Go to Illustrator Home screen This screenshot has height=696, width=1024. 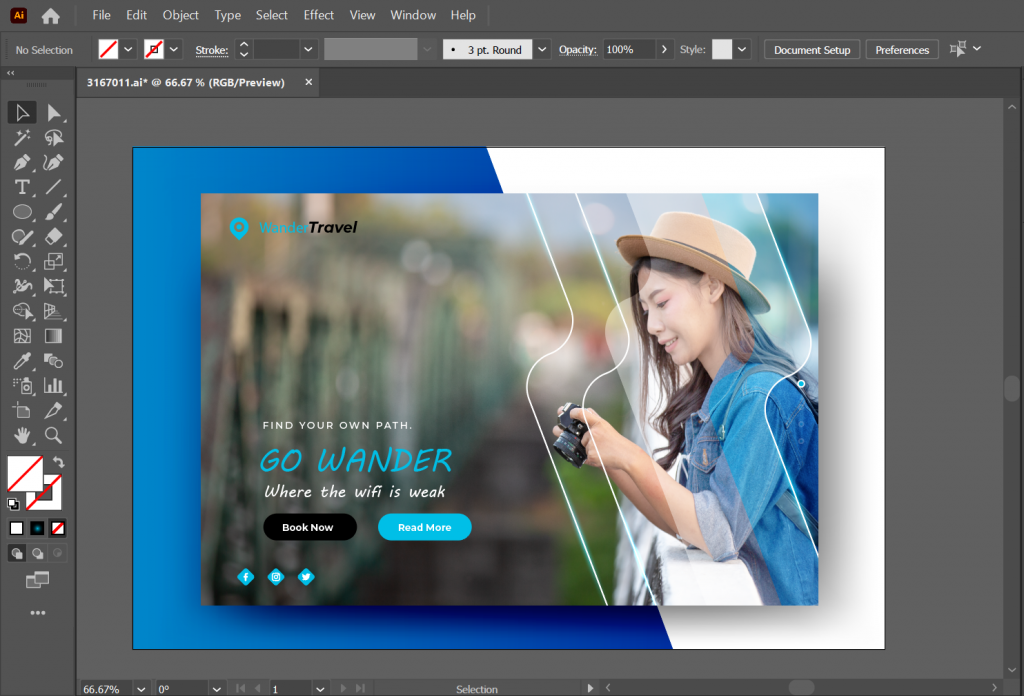pyautogui.click(x=50, y=16)
